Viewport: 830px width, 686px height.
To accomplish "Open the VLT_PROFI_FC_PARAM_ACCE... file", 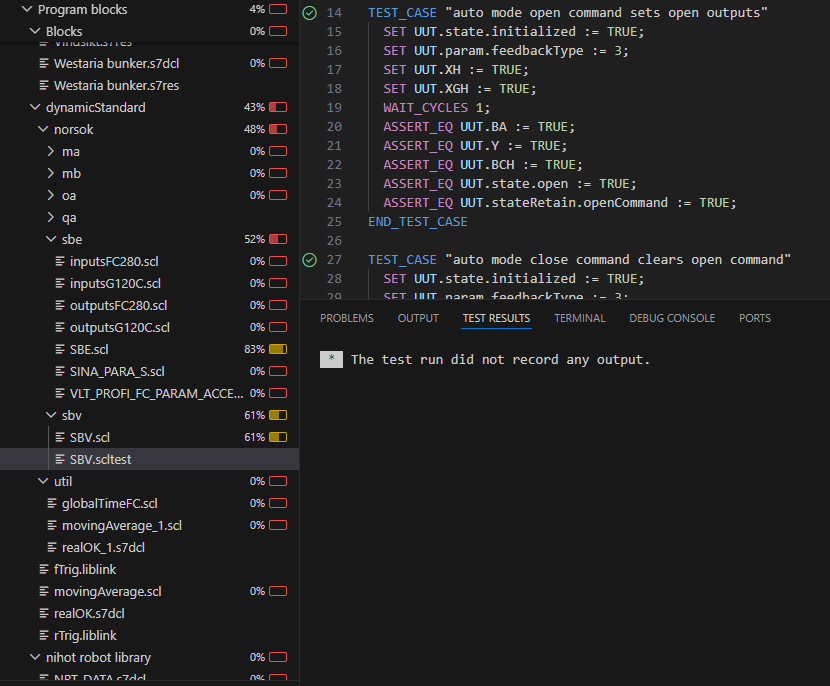I will click(x=157, y=393).
